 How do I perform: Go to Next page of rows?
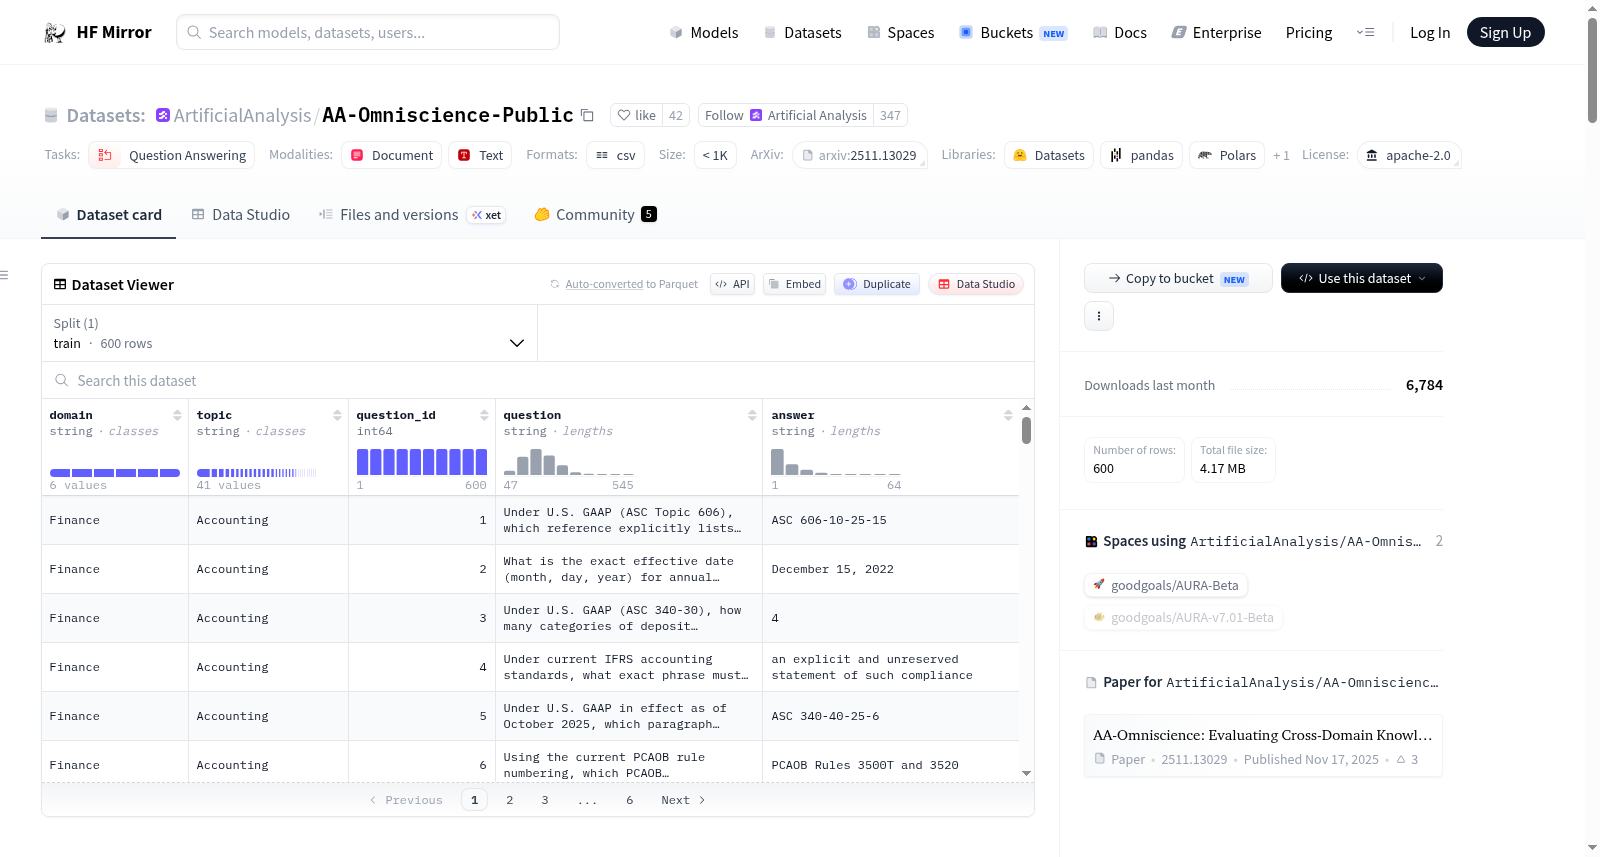pyautogui.click(x=683, y=800)
